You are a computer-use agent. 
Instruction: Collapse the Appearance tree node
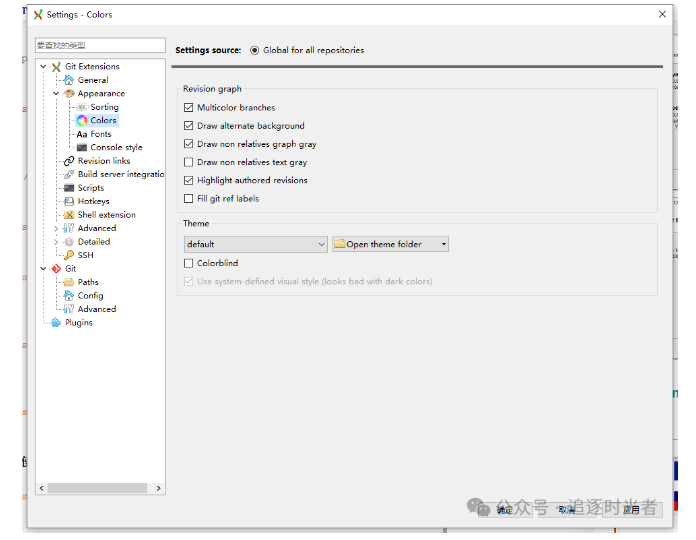(x=56, y=94)
